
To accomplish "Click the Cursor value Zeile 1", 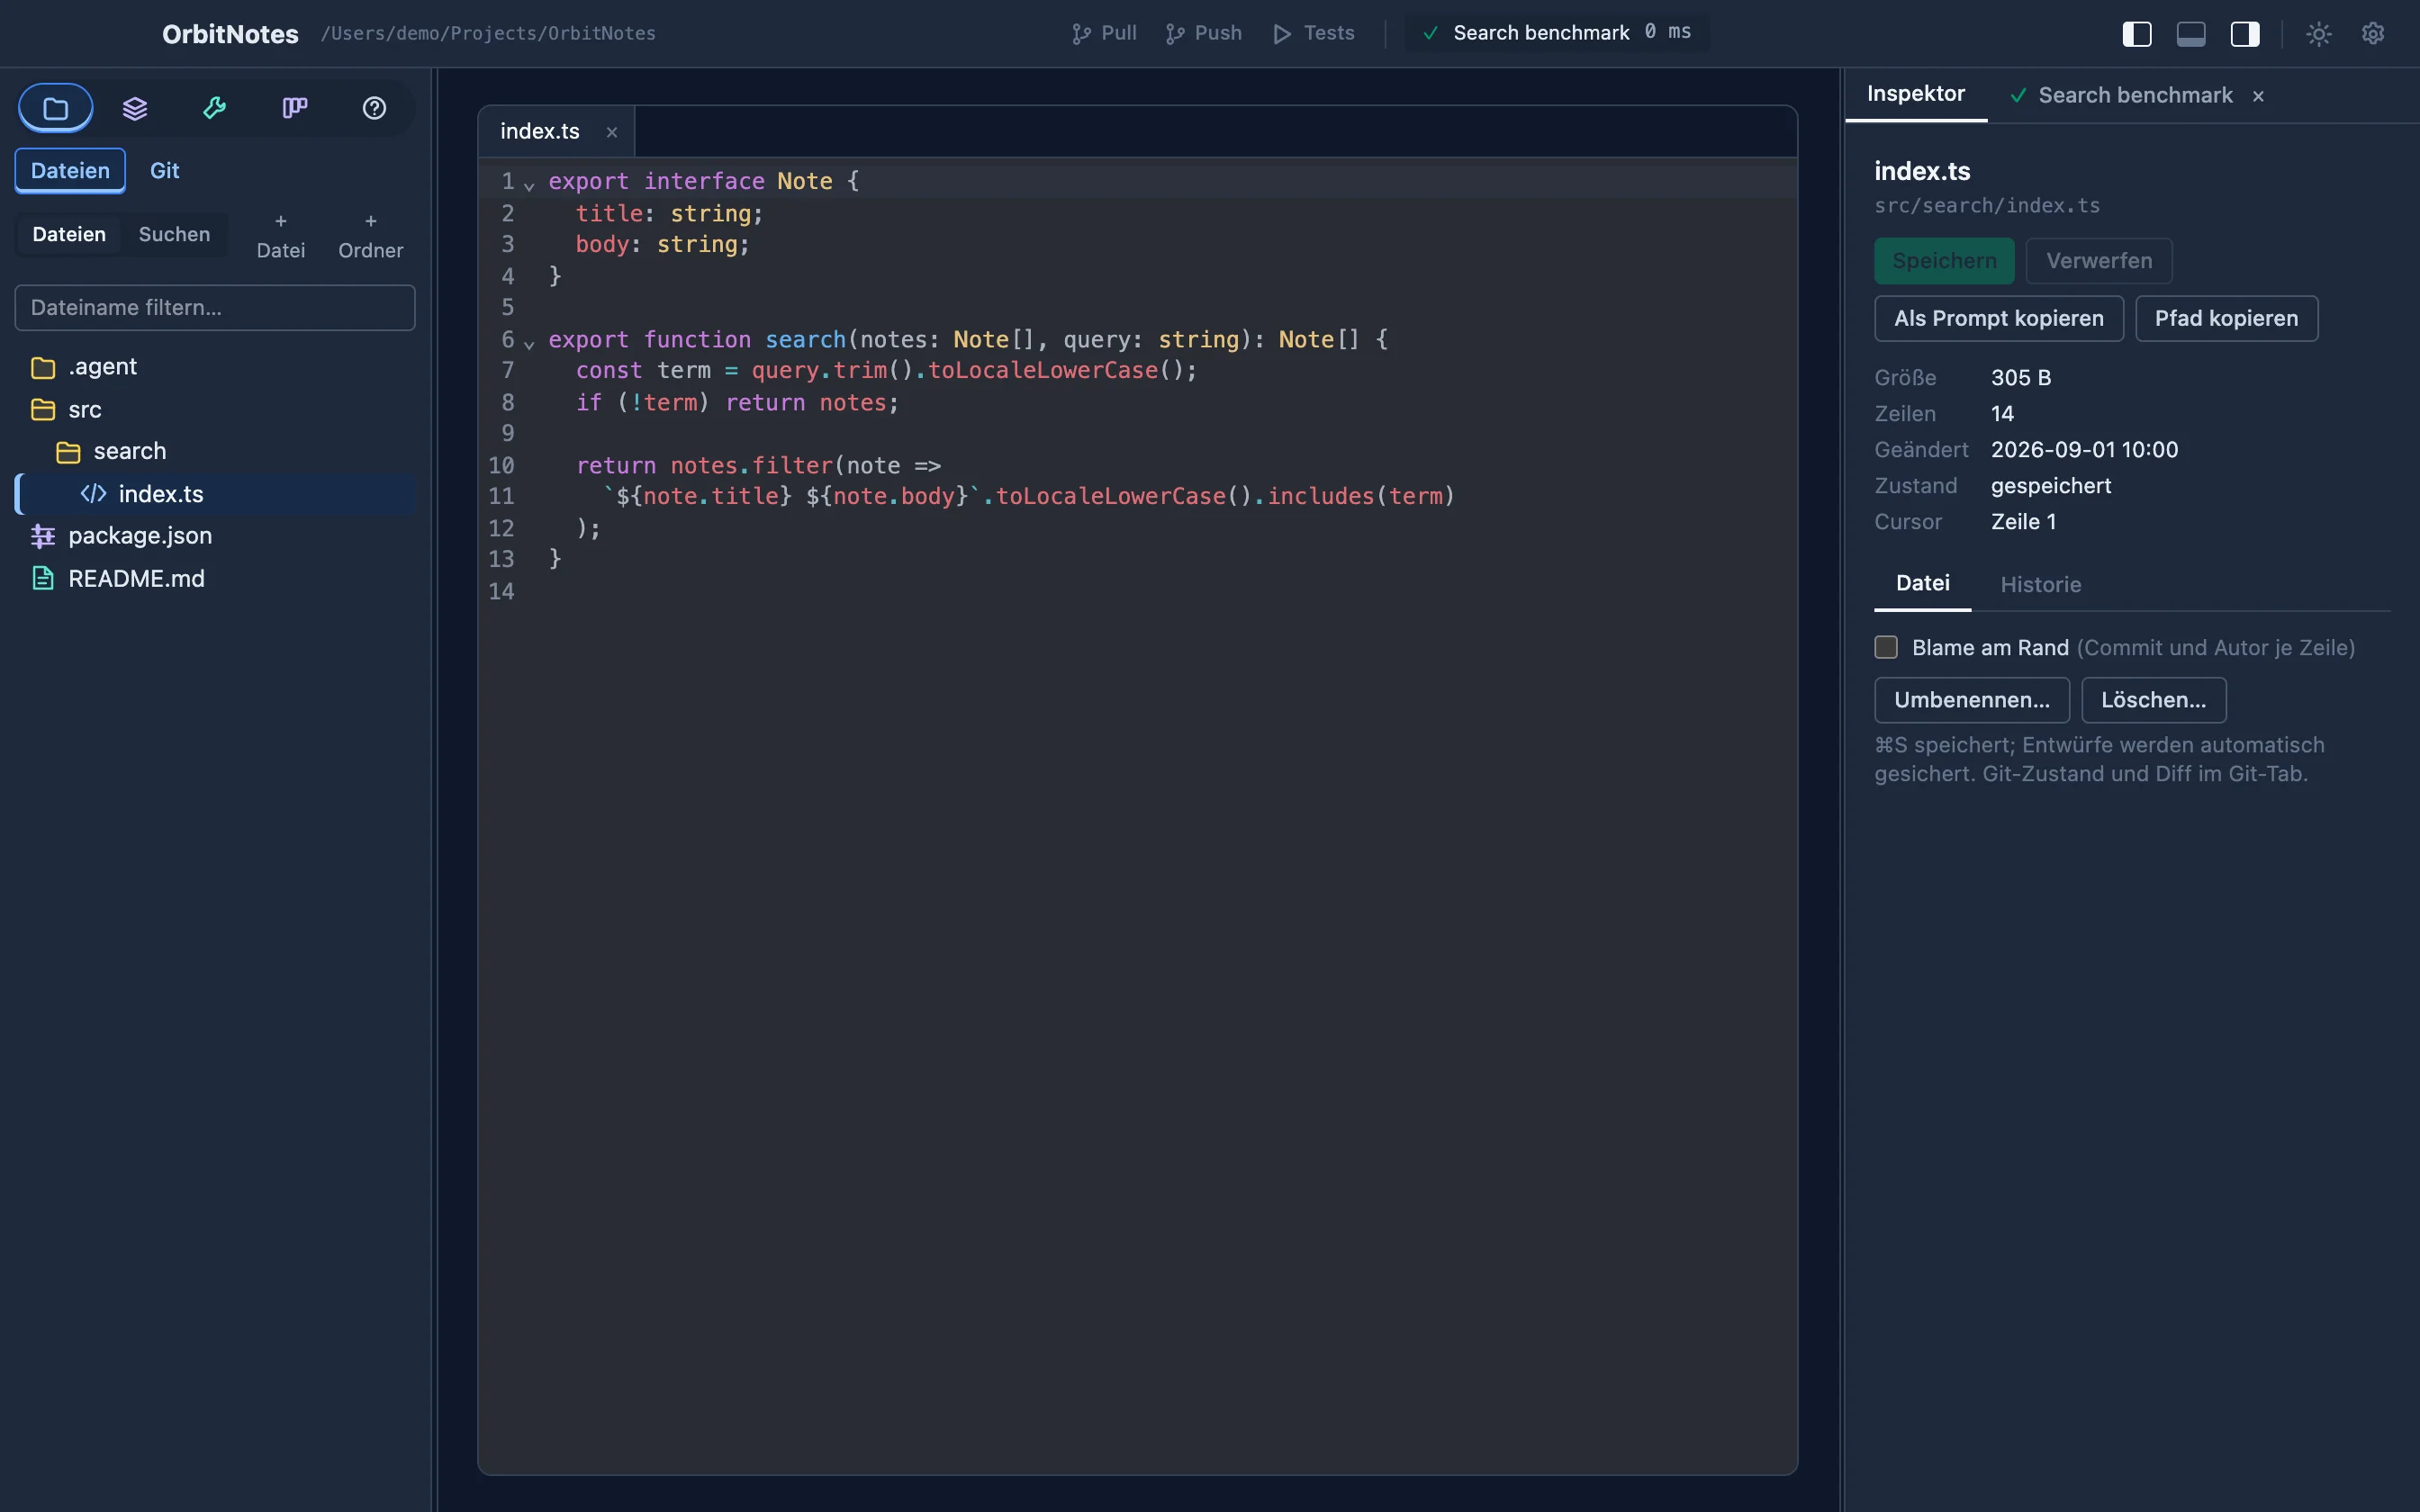I will [x=2023, y=522].
